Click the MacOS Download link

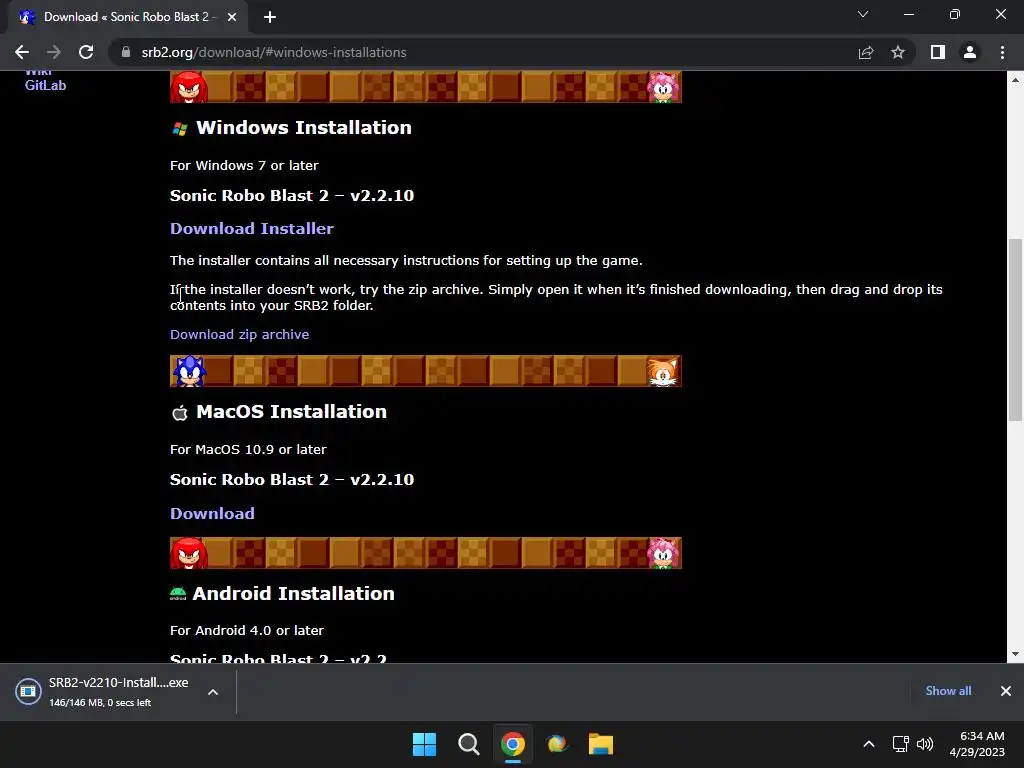pos(212,513)
